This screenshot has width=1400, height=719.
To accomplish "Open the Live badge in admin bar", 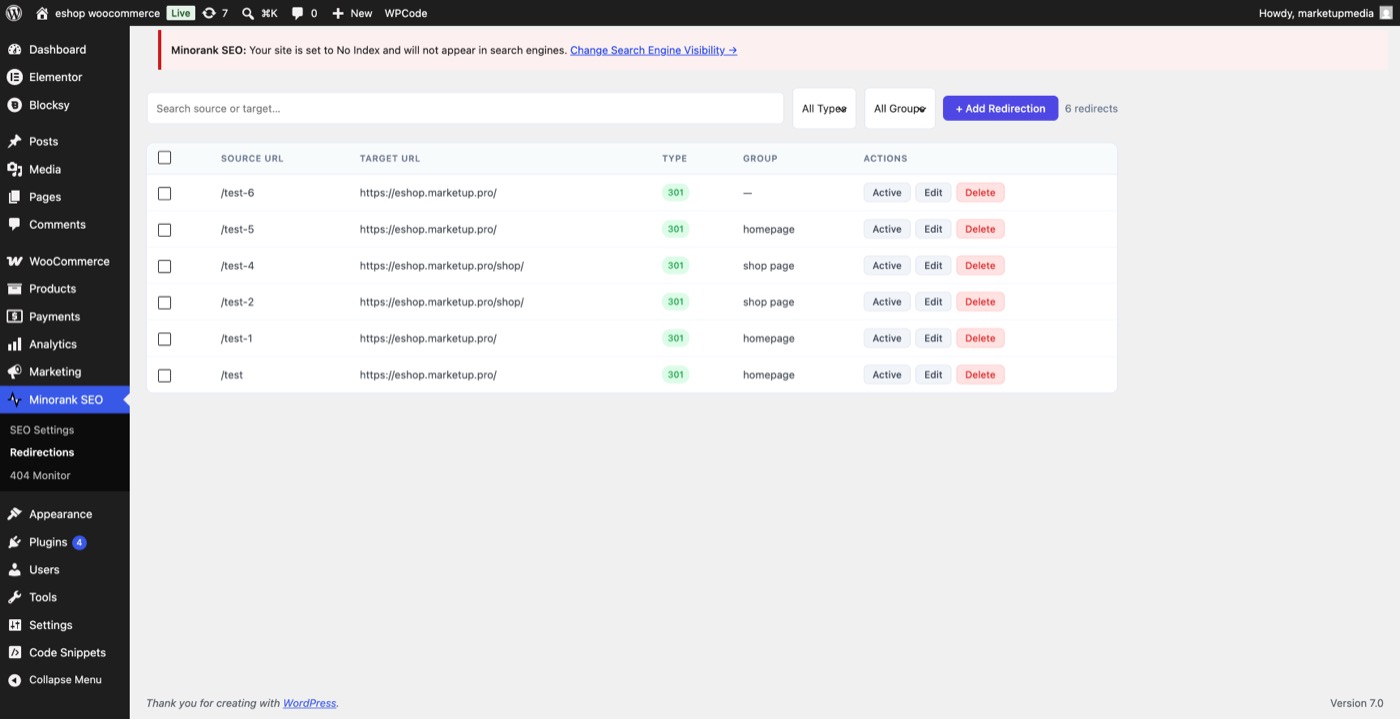I will coord(181,13).
